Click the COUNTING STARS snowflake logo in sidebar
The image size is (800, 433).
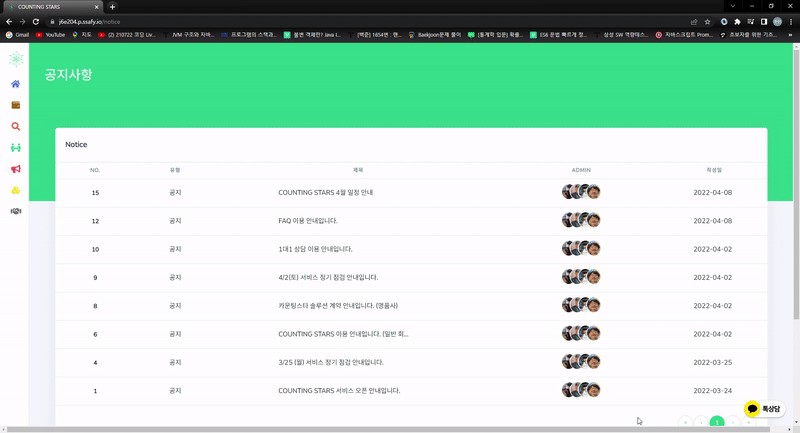pyautogui.click(x=16, y=59)
